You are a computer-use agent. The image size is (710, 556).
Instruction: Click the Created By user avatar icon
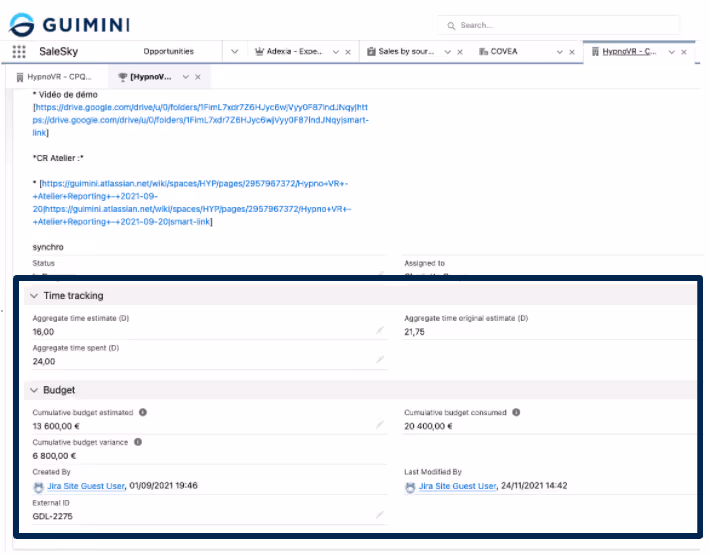pyautogui.click(x=38, y=487)
